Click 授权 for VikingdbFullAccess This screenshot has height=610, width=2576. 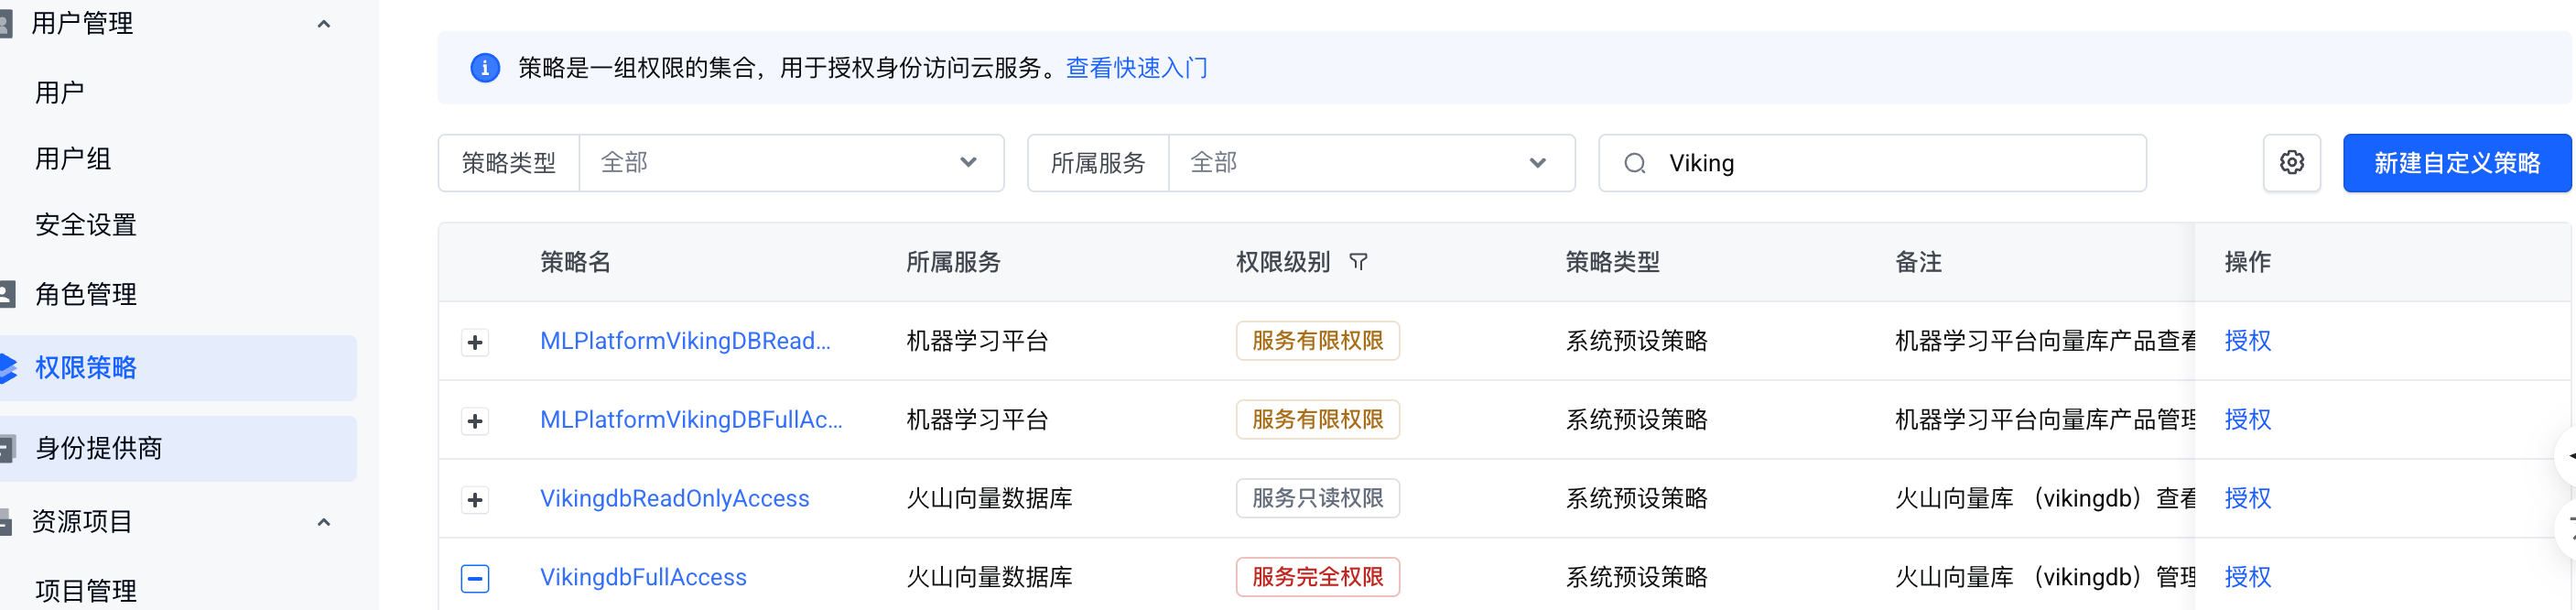(2247, 577)
